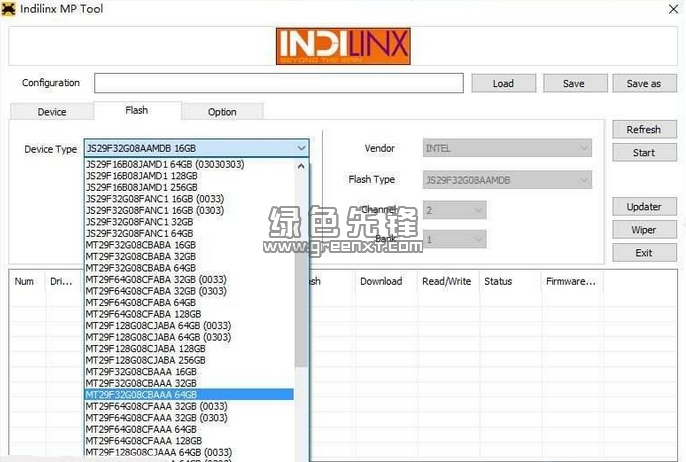686x462 pixels.
Task: Open the Channel dropdown
Action: (455, 210)
